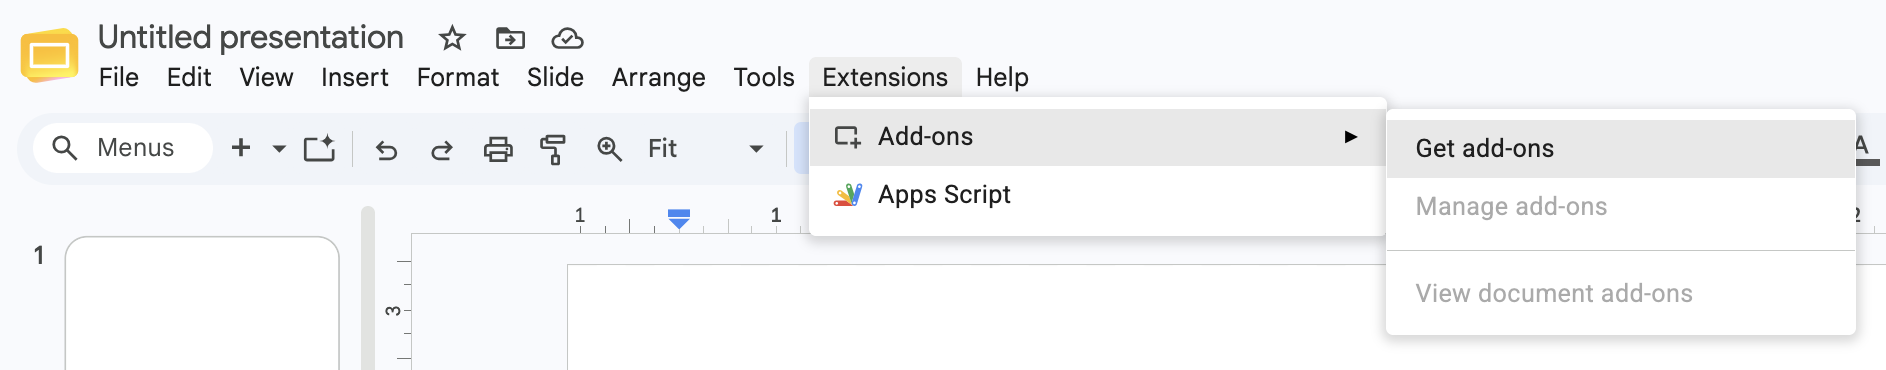The image size is (1886, 370).
Task: Click the Zoom magnifier icon
Action: (609, 149)
